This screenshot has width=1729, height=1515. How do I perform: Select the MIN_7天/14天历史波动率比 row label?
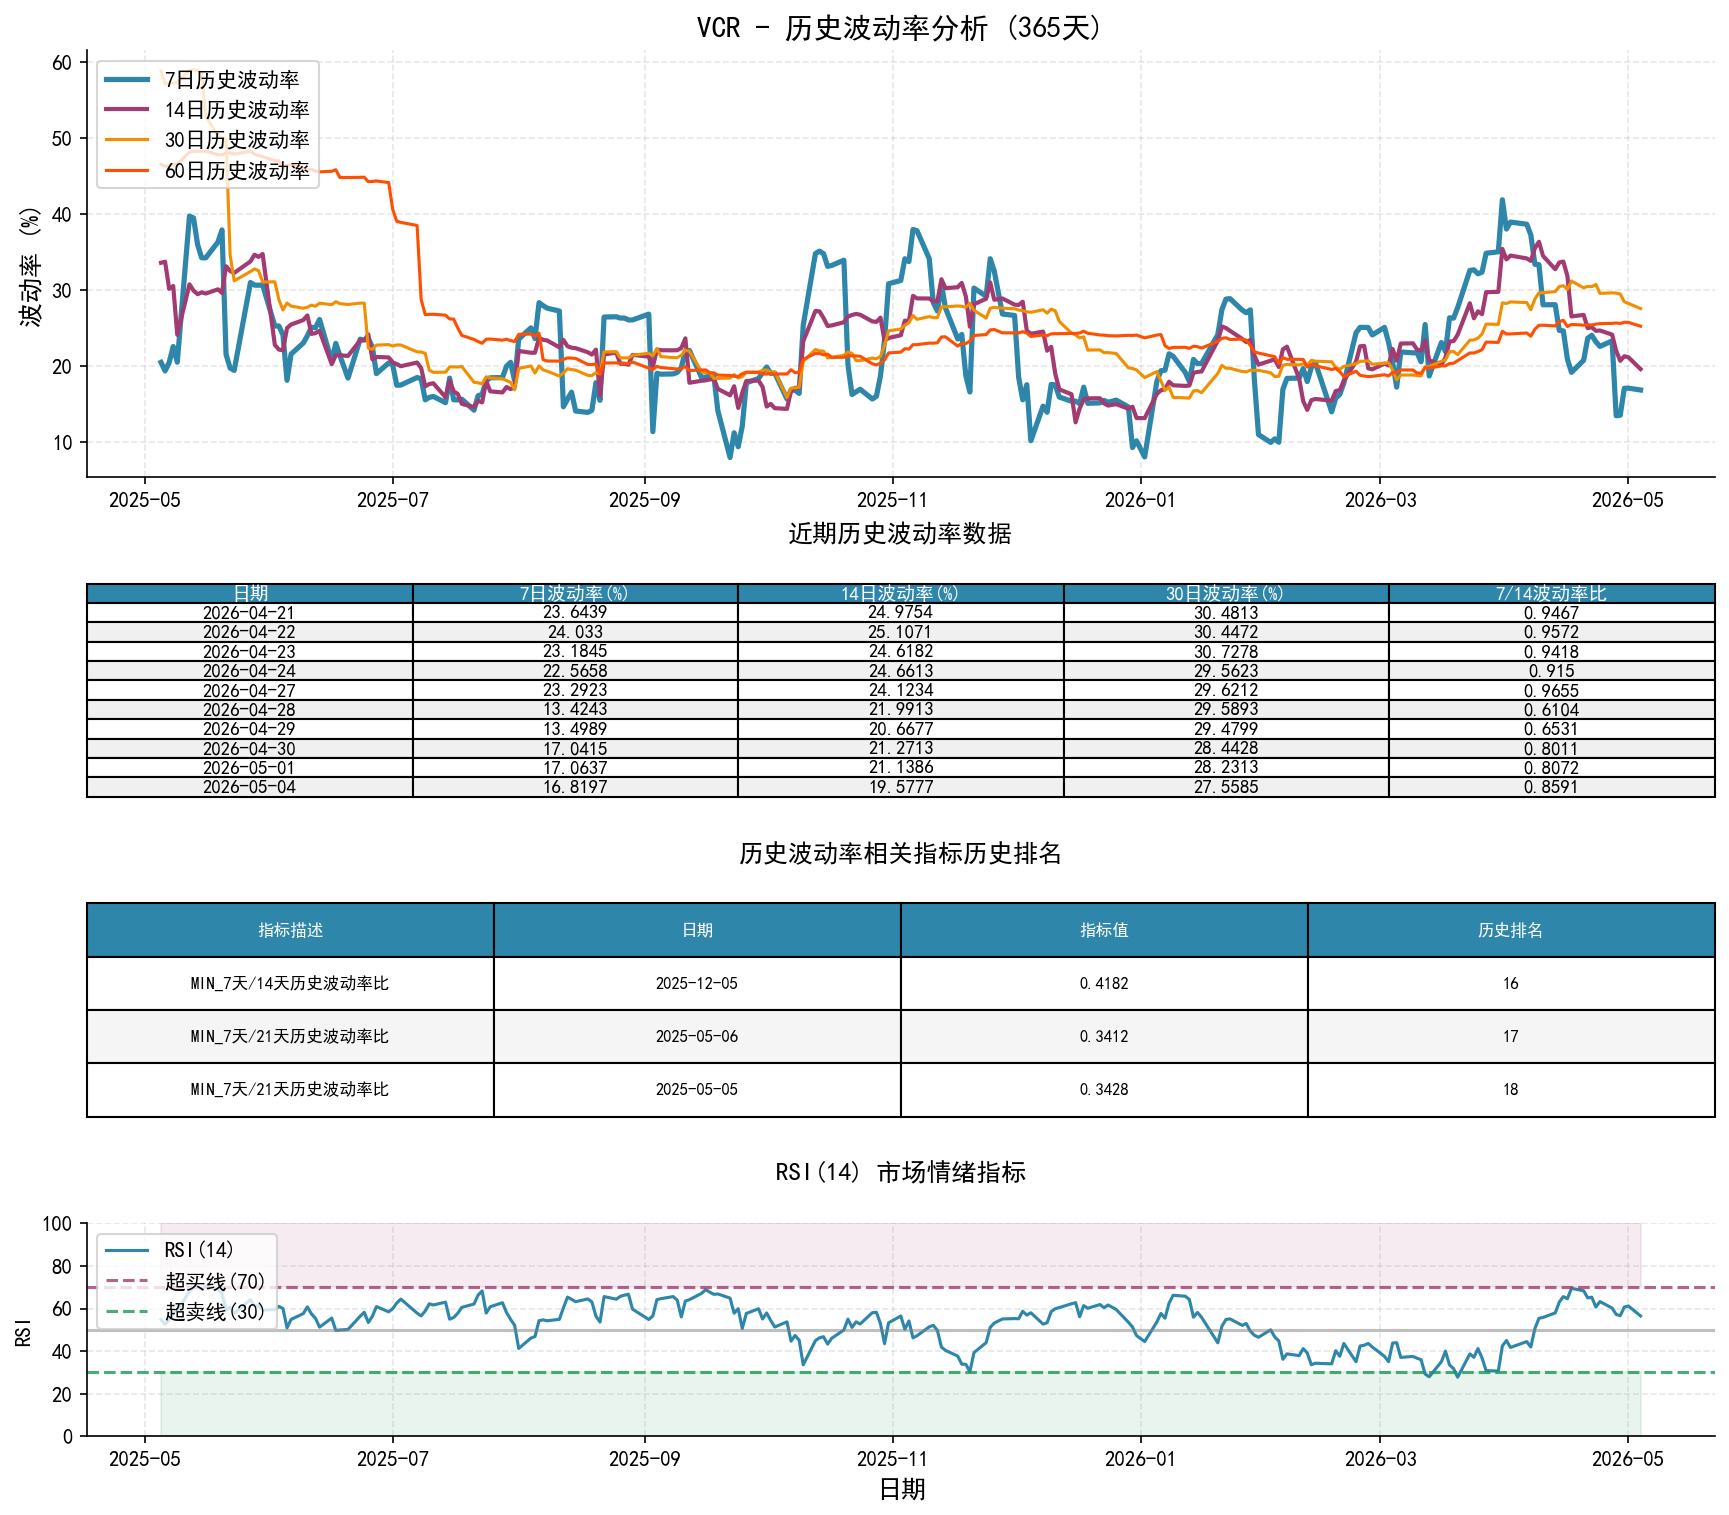click(x=290, y=983)
